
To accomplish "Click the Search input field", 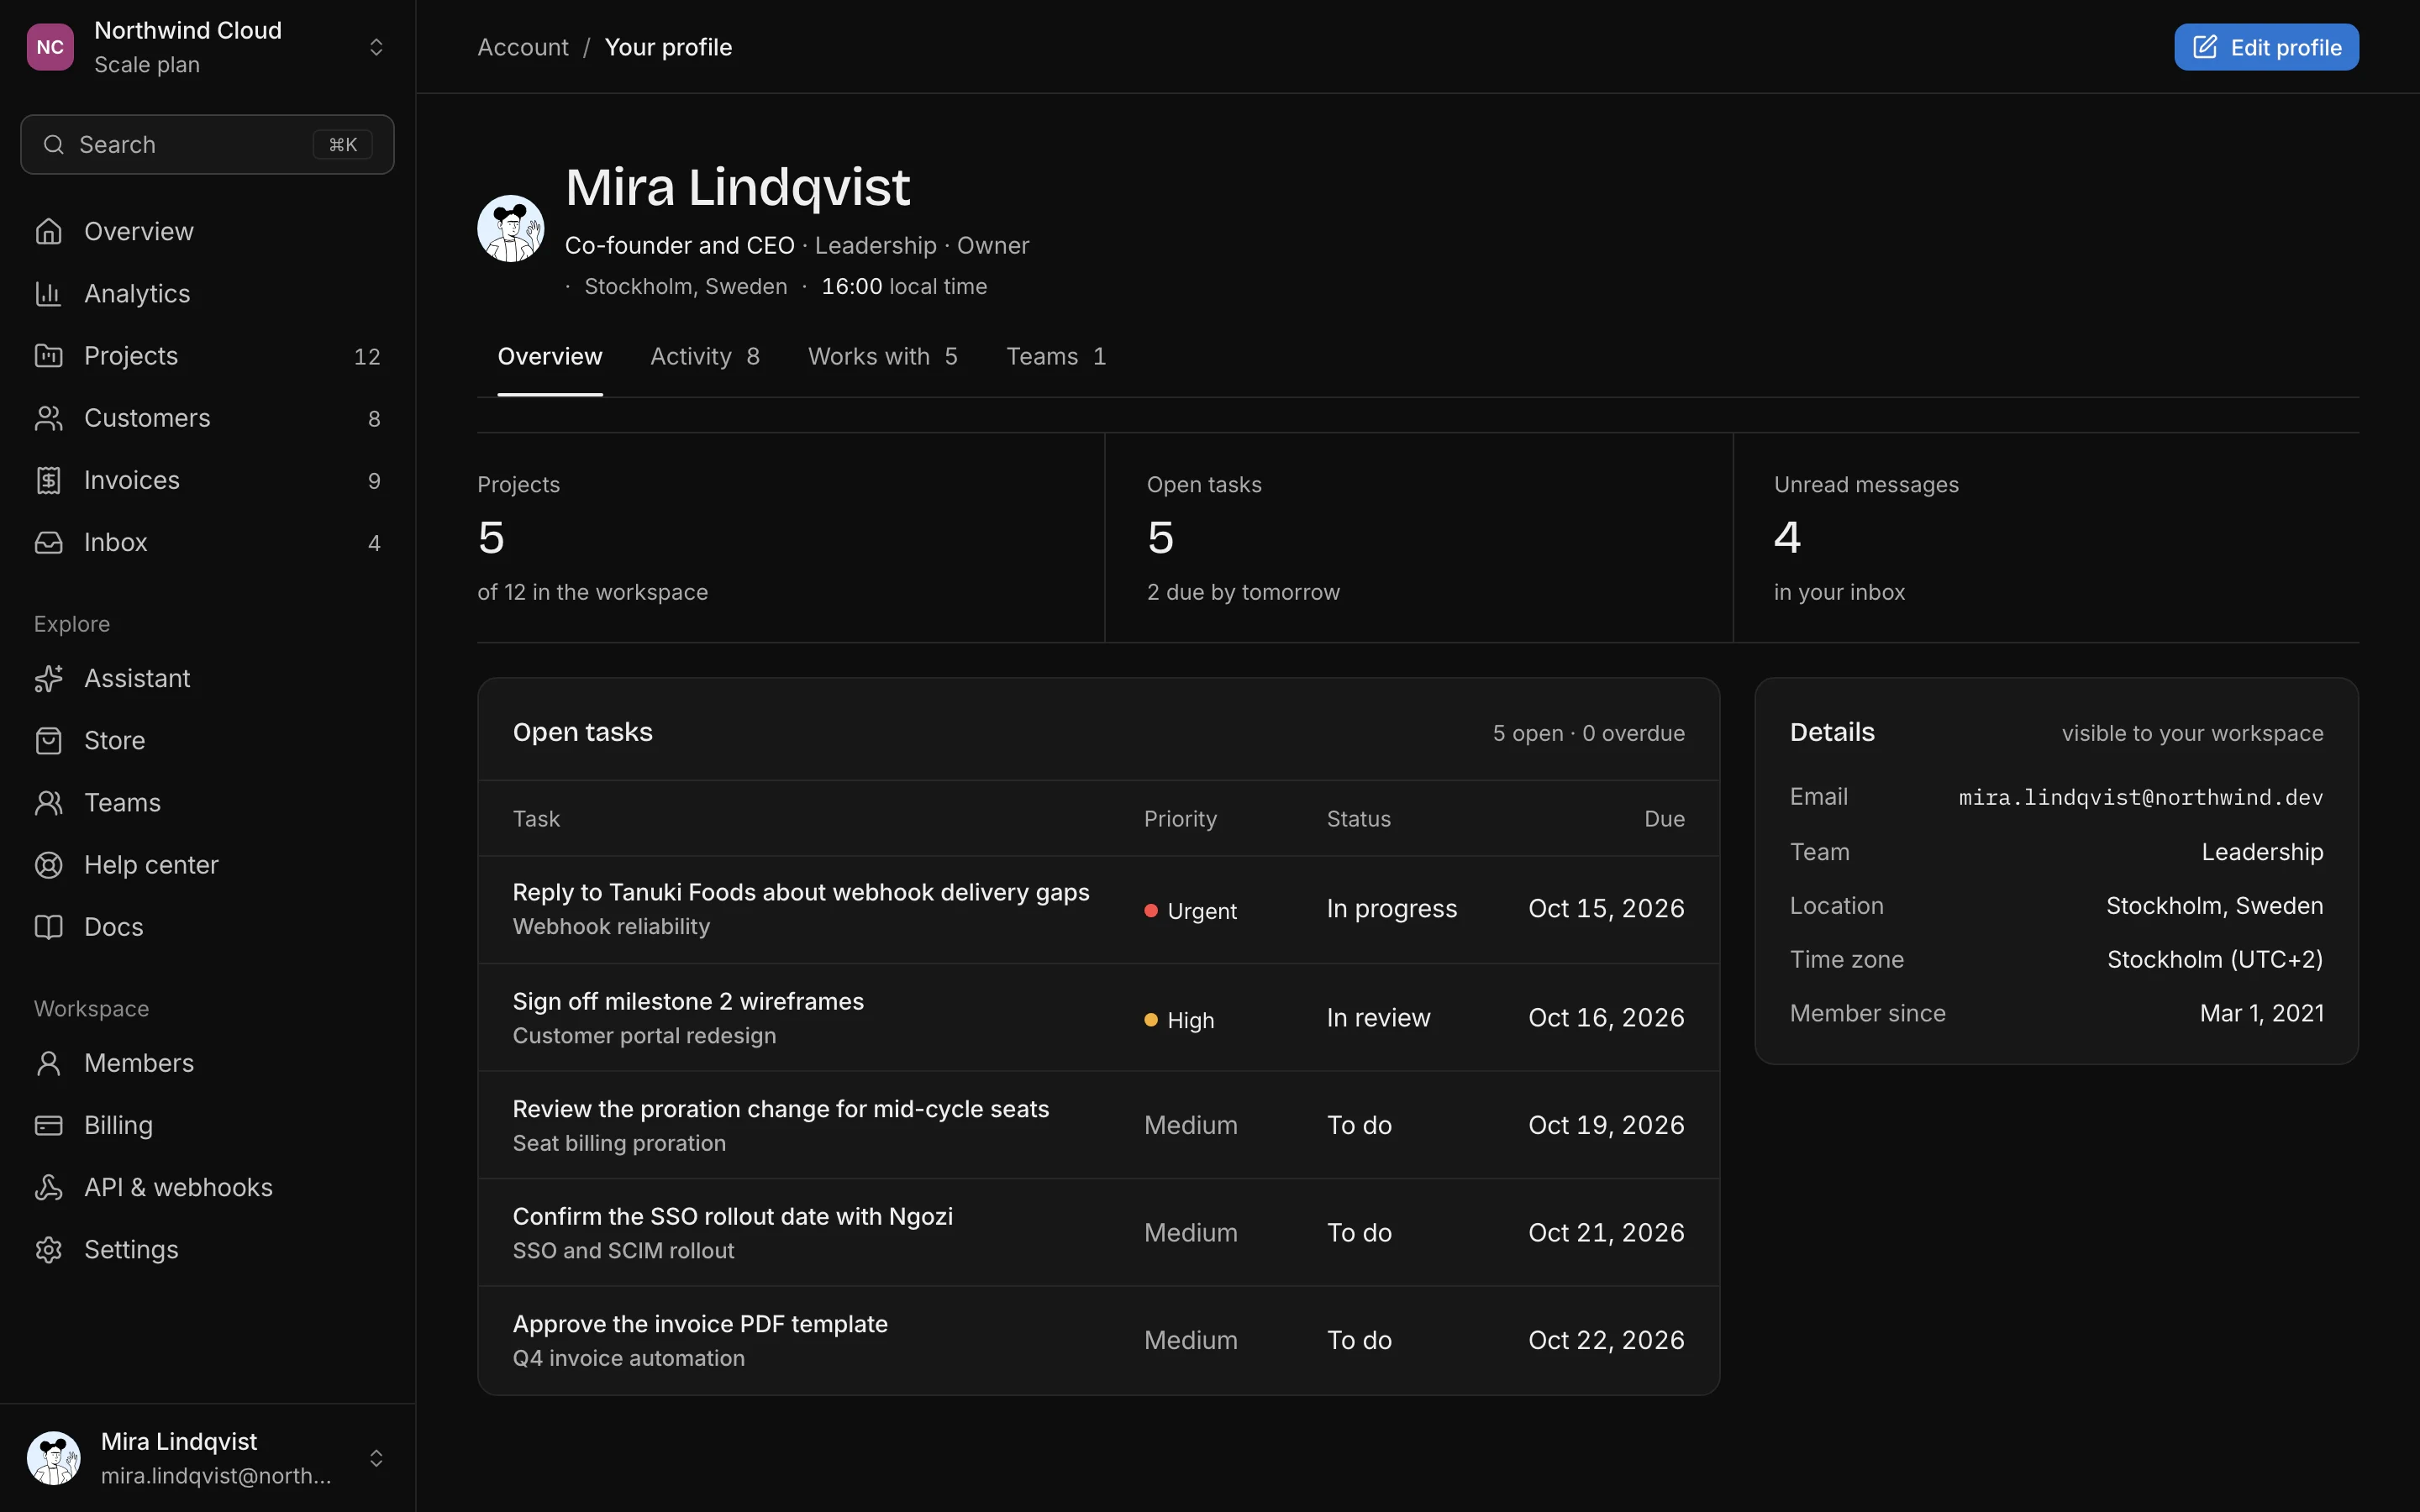I will [207, 145].
